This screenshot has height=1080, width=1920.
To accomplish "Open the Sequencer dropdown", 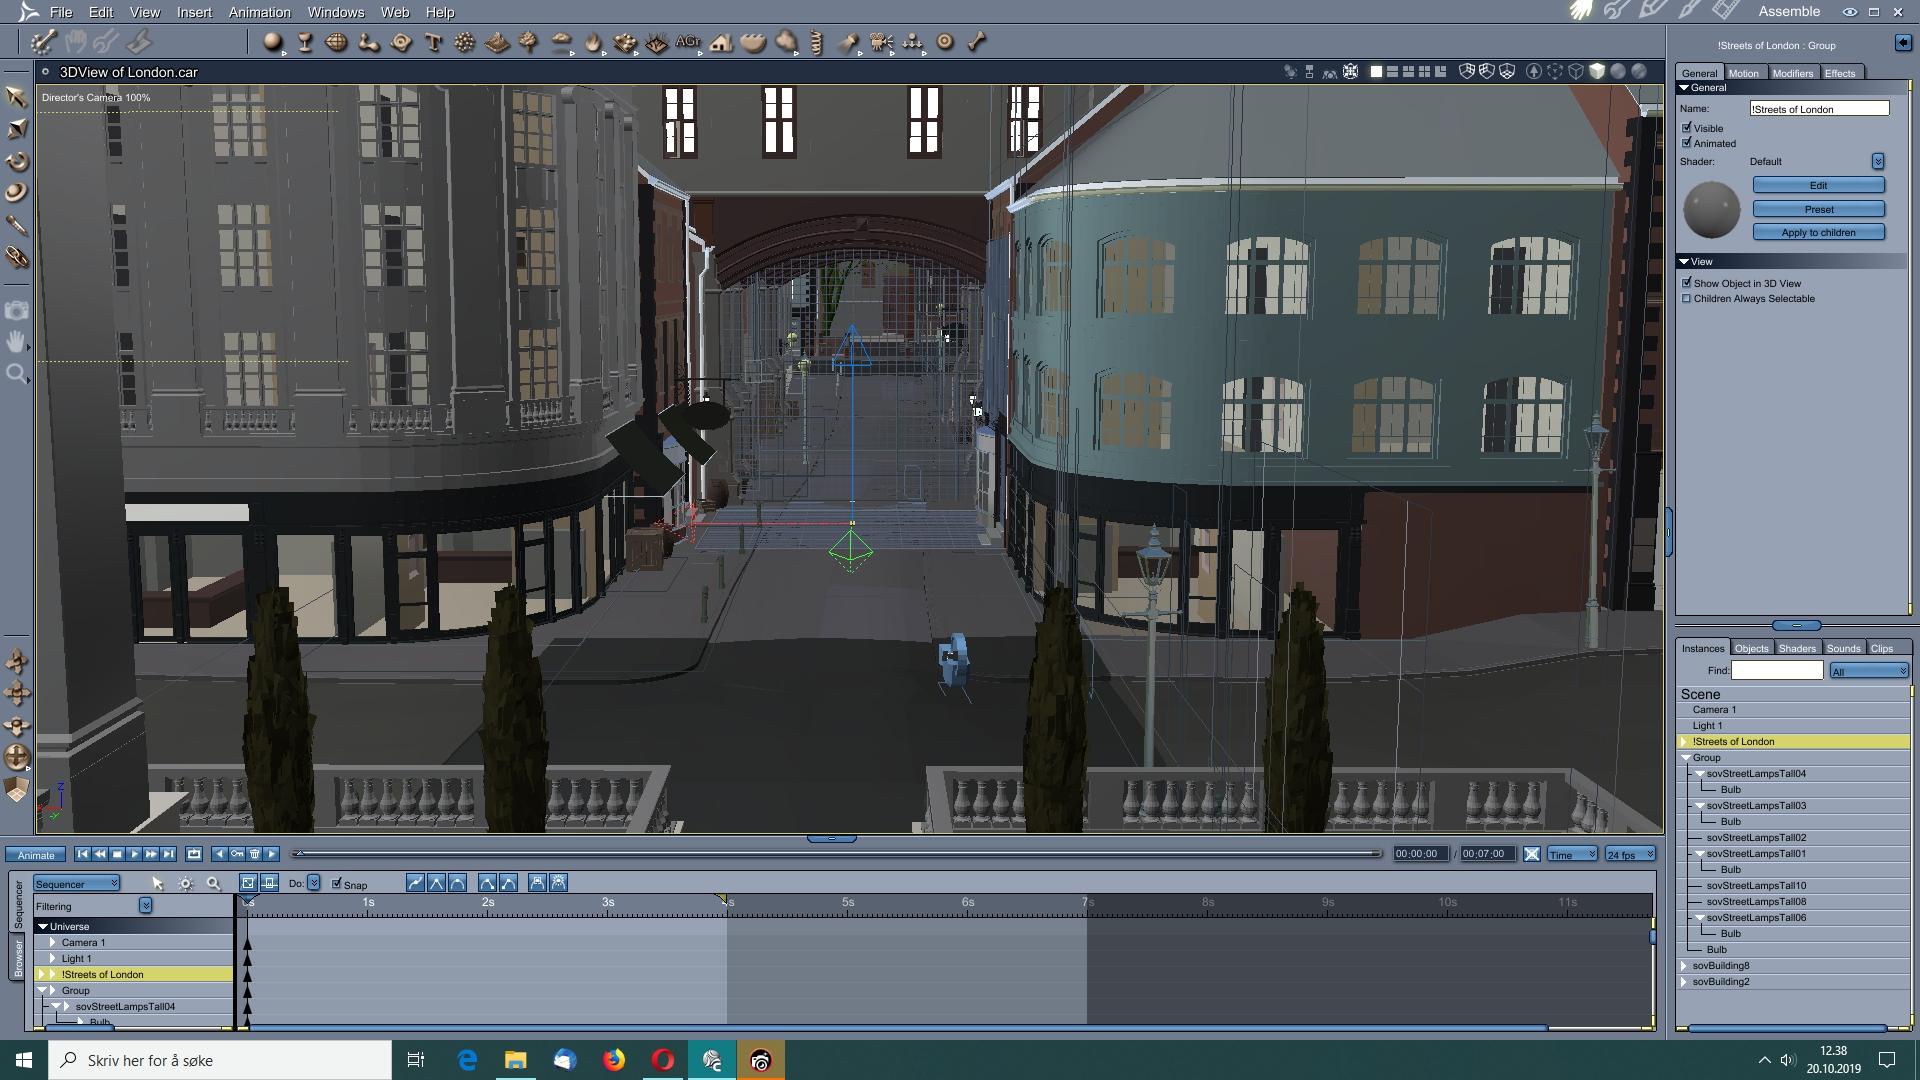I will pos(77,884).
